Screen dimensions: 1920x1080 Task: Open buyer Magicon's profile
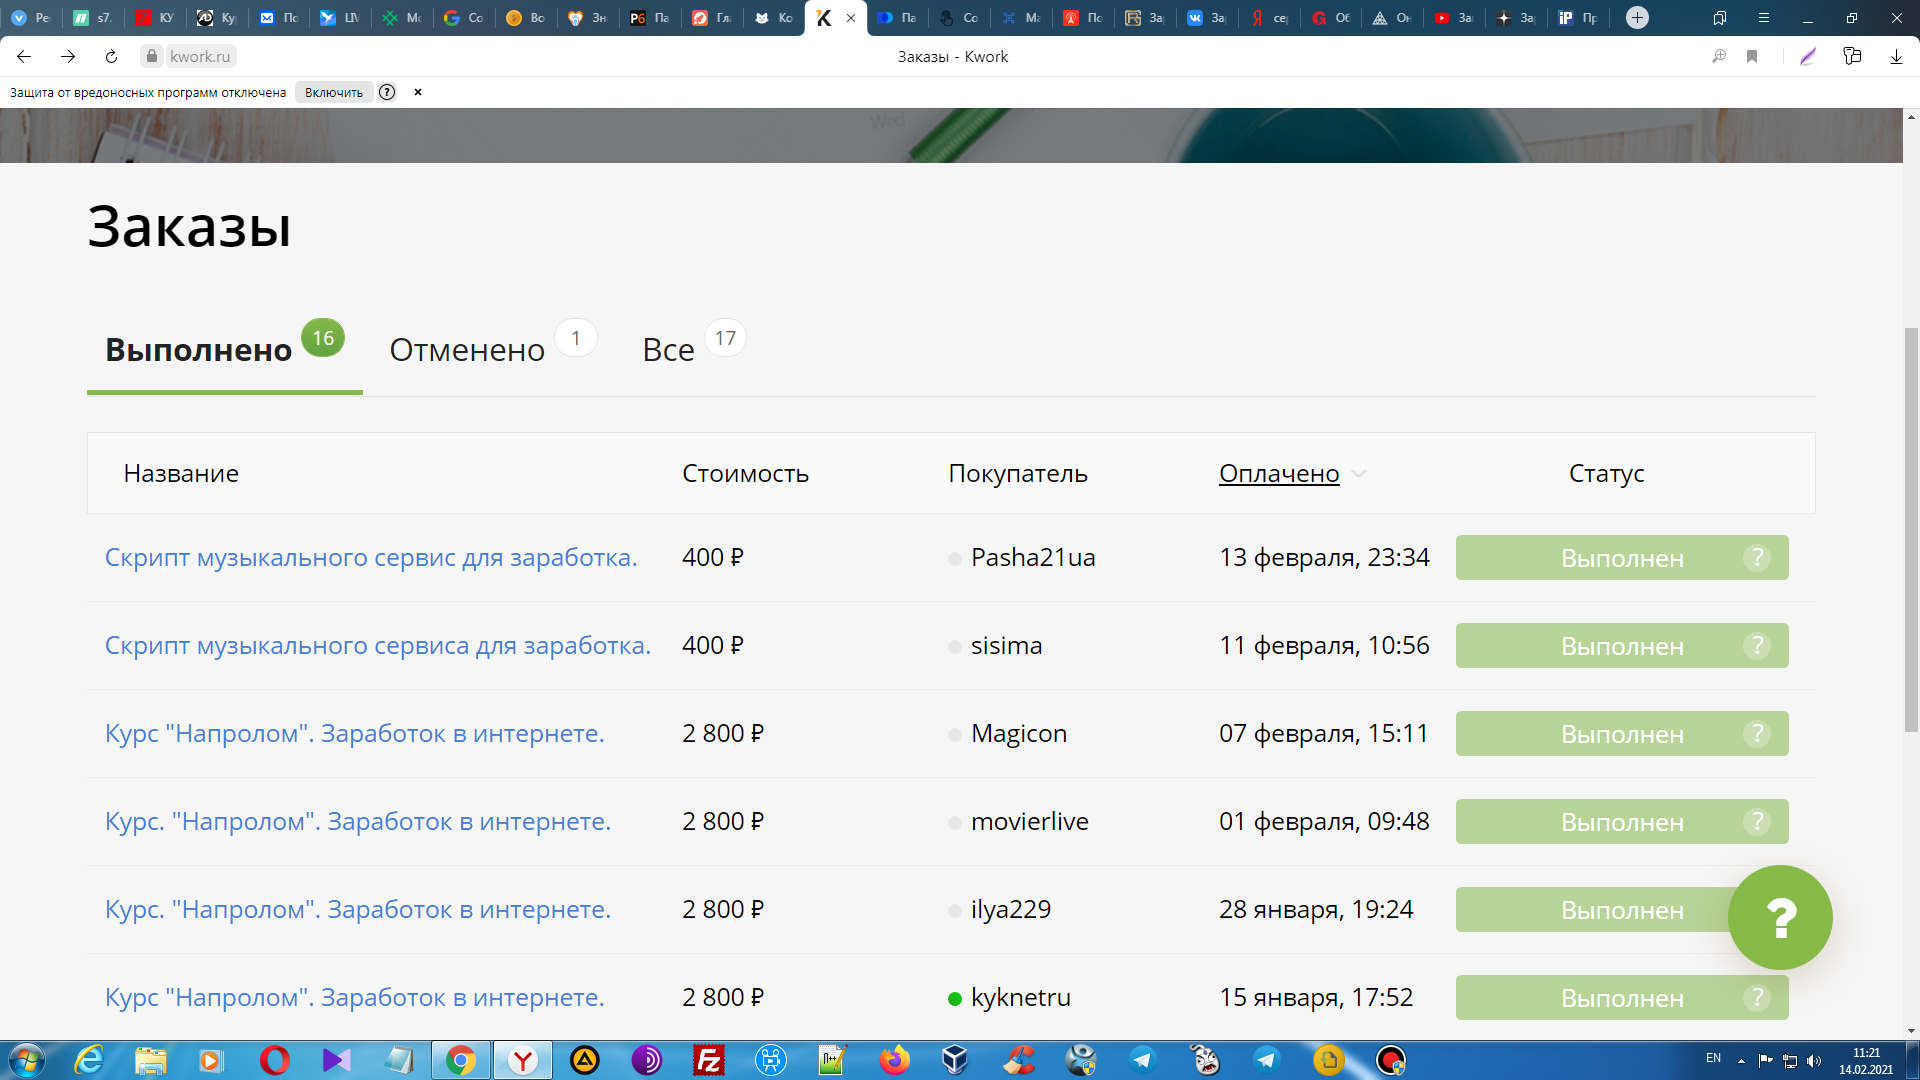[x=1019, y=734]
